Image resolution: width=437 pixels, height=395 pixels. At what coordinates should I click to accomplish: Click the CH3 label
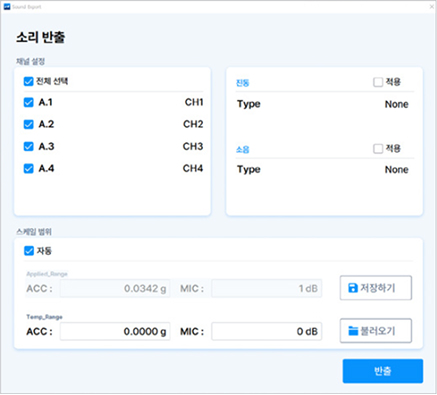click(193, 146)
